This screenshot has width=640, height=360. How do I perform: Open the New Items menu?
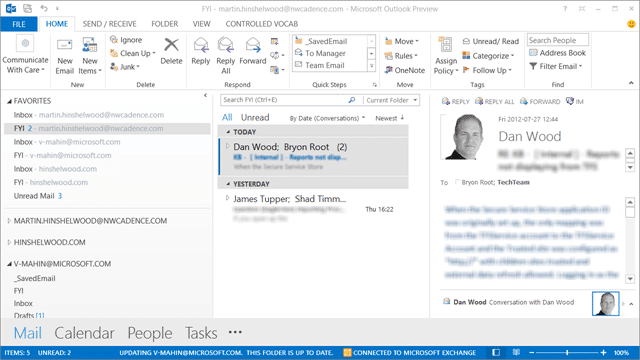click(x=90, y=56)
